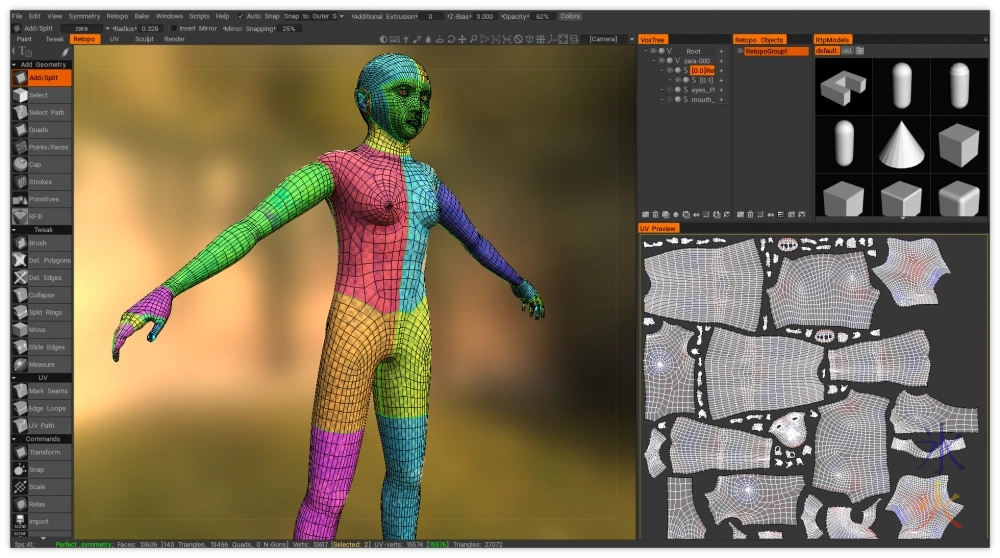
Task: Select the Quads tool
Action: [36, 130]
